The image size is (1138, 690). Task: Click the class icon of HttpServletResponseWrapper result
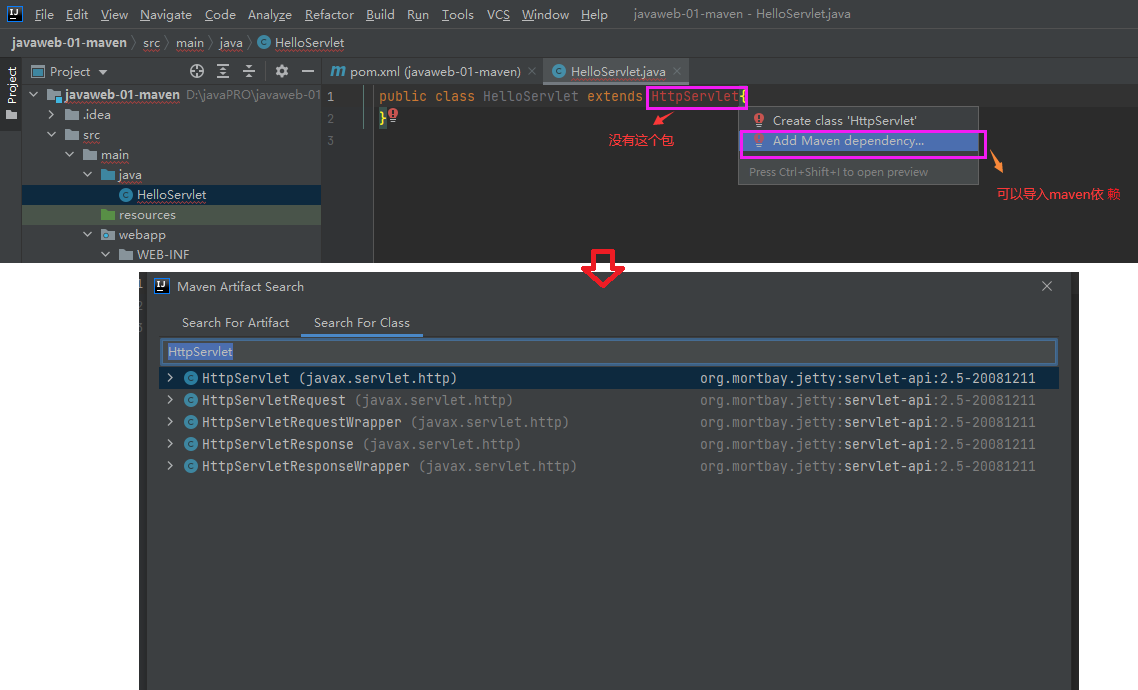[191, 466]
